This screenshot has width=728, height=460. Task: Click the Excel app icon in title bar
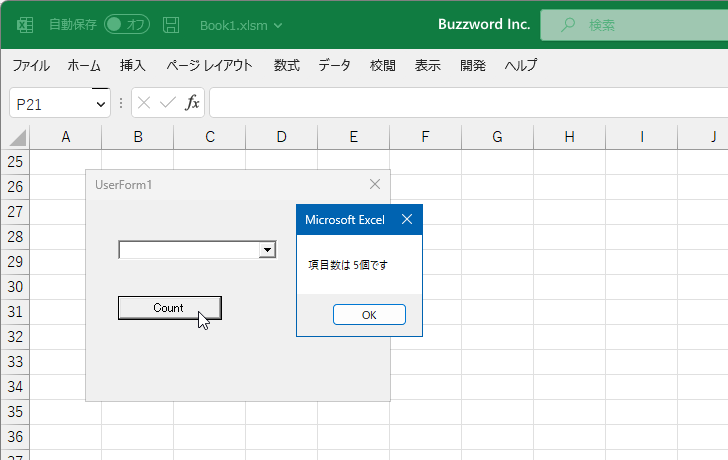[25, 25]
